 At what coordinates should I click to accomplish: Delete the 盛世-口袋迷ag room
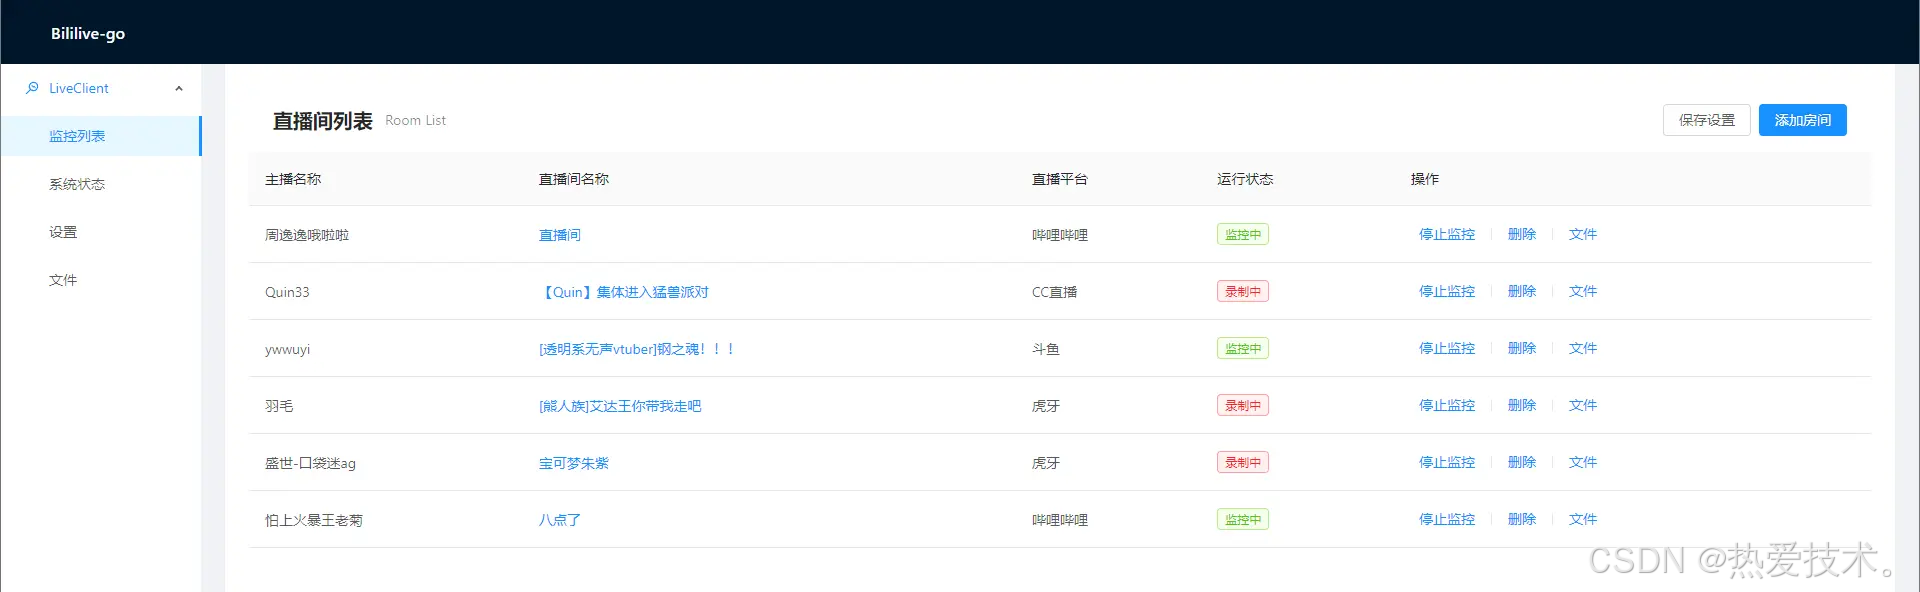coord(1522,462)
